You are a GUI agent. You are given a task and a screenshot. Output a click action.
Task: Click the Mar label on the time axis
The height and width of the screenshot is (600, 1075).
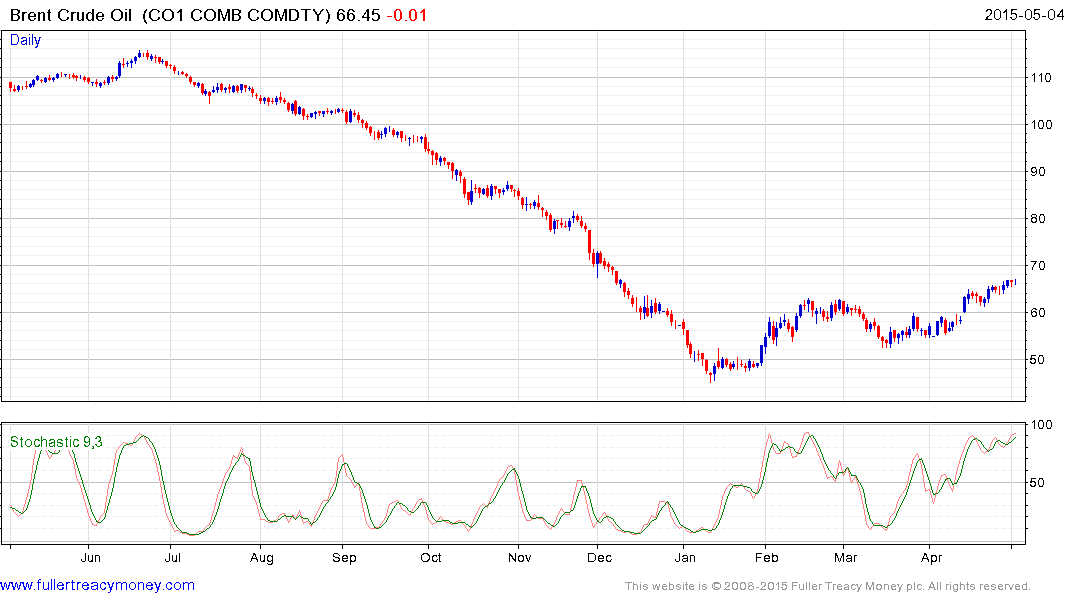(845, 557)
